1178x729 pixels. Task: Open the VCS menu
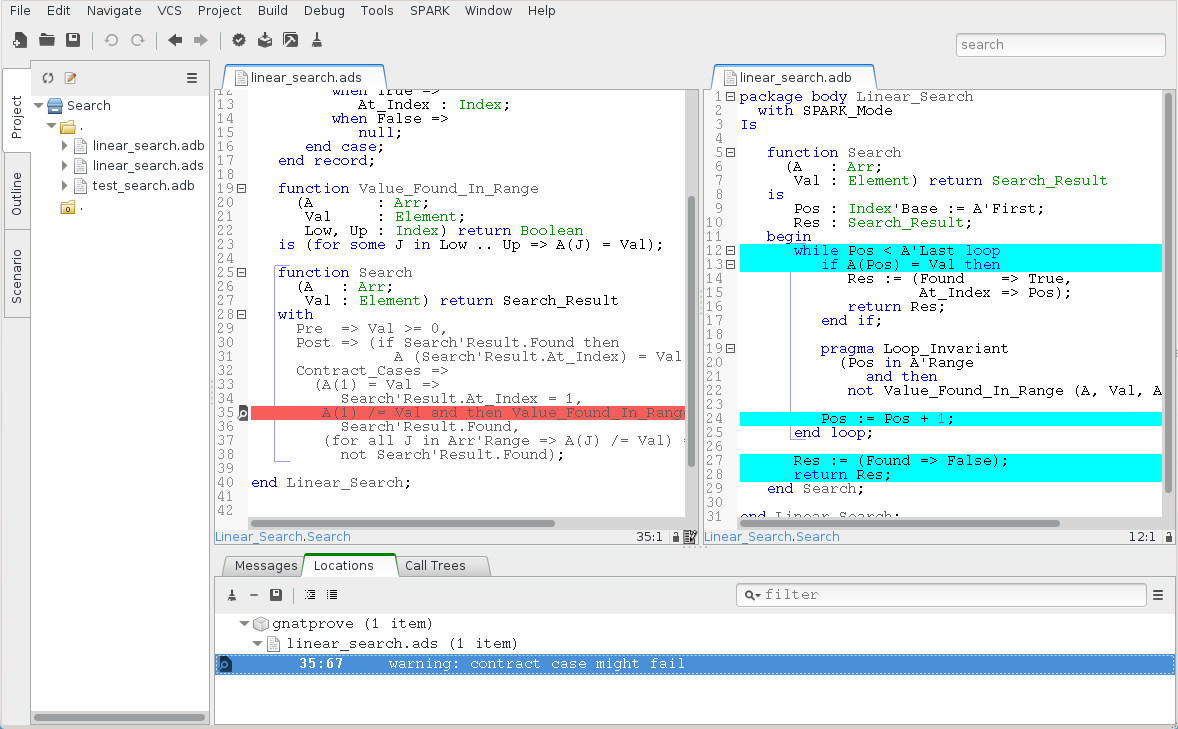(x=169, y=11)
